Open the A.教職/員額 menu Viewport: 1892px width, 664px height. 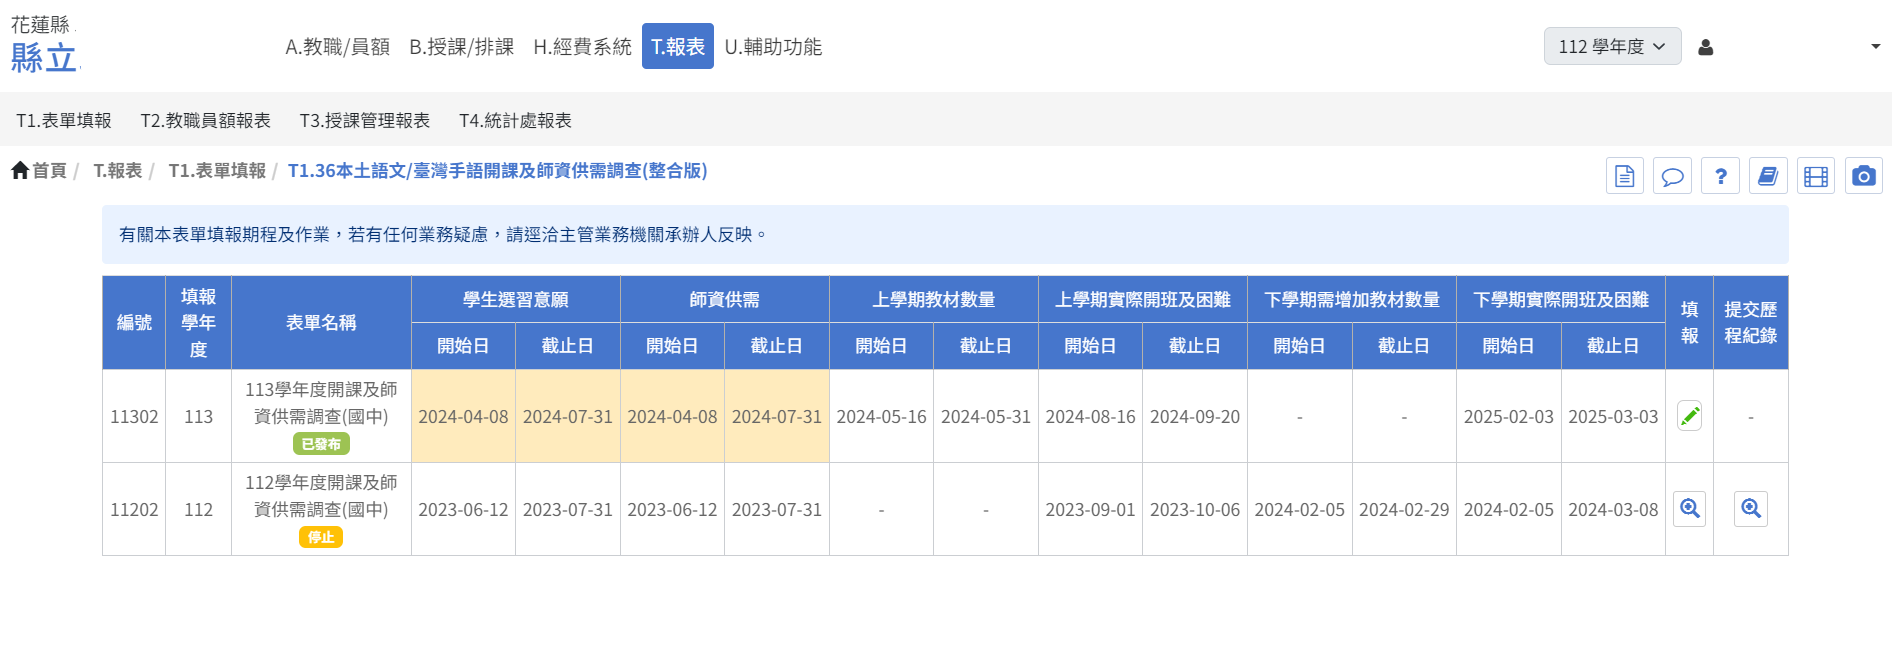(x=337, y=47)
